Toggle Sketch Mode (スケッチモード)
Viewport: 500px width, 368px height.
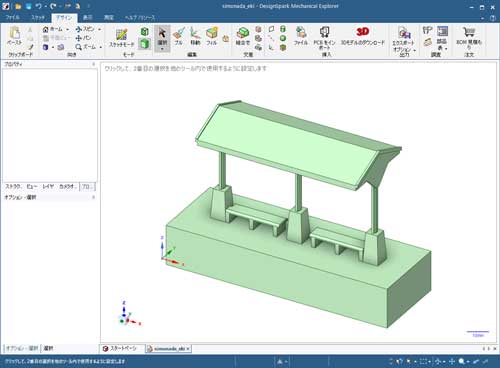click(122, 38)
